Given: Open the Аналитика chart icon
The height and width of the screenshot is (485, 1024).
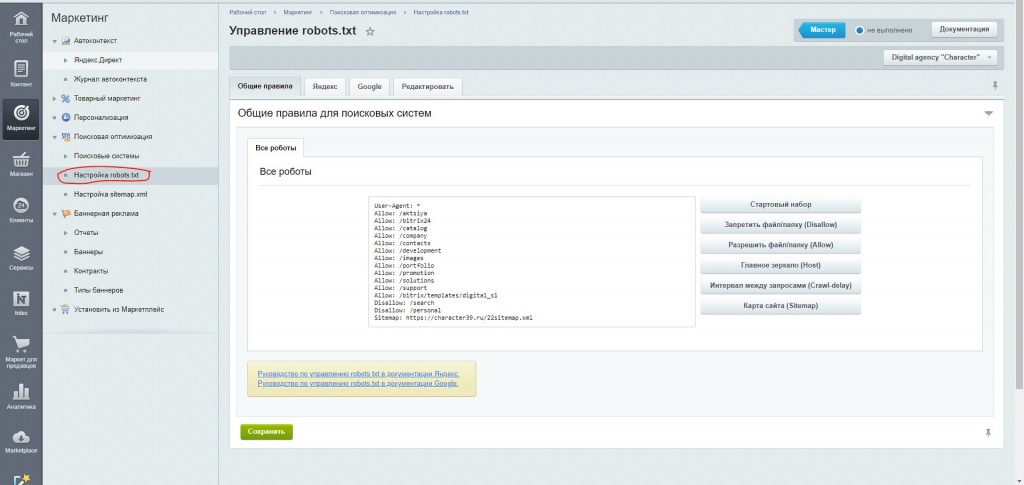Looking at the screenshot, I should point(20,396).
